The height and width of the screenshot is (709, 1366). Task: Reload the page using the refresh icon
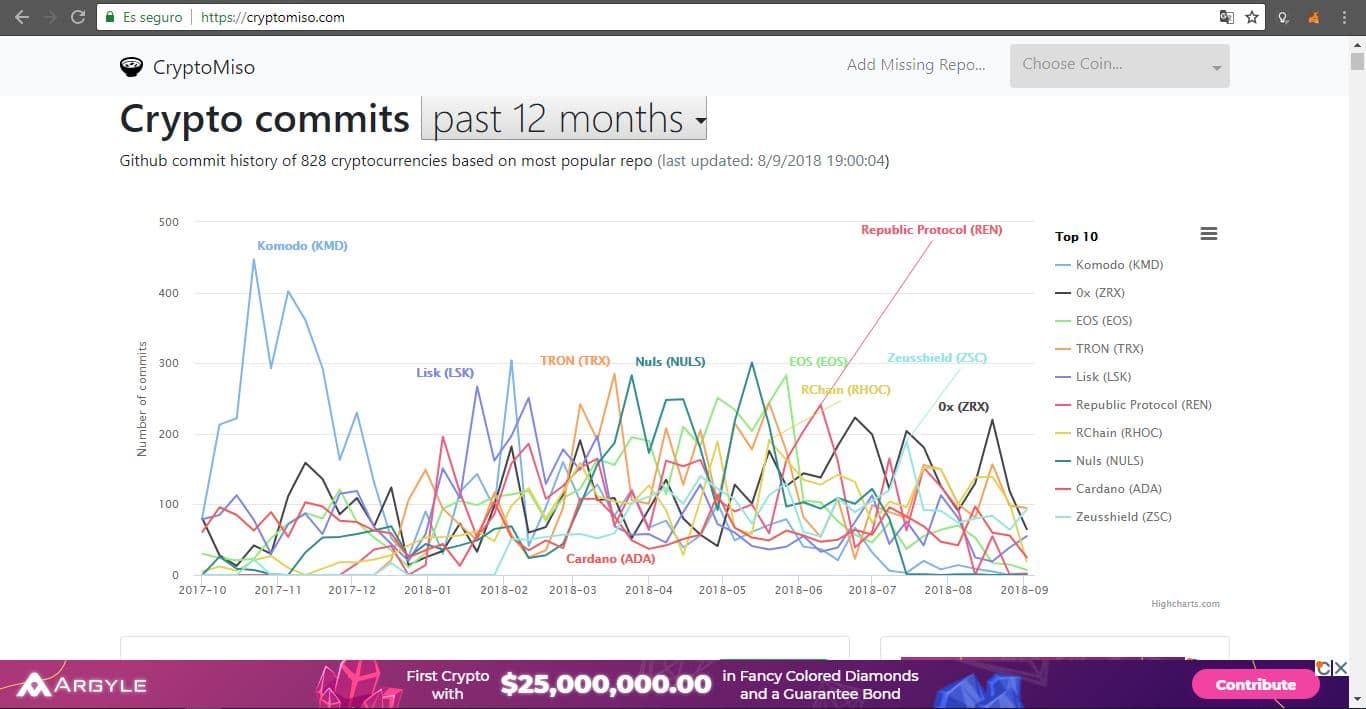pyautogui.click(x=78, y=17)
